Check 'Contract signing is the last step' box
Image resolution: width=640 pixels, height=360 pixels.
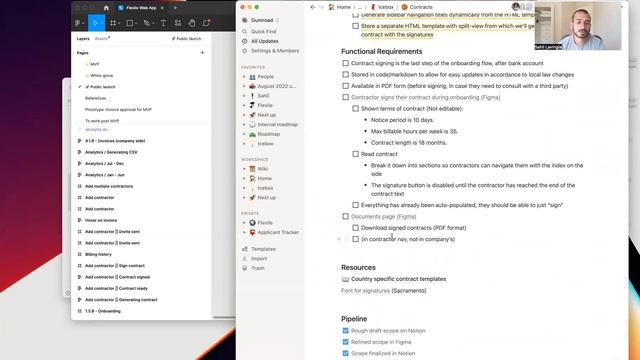(346, 63)
